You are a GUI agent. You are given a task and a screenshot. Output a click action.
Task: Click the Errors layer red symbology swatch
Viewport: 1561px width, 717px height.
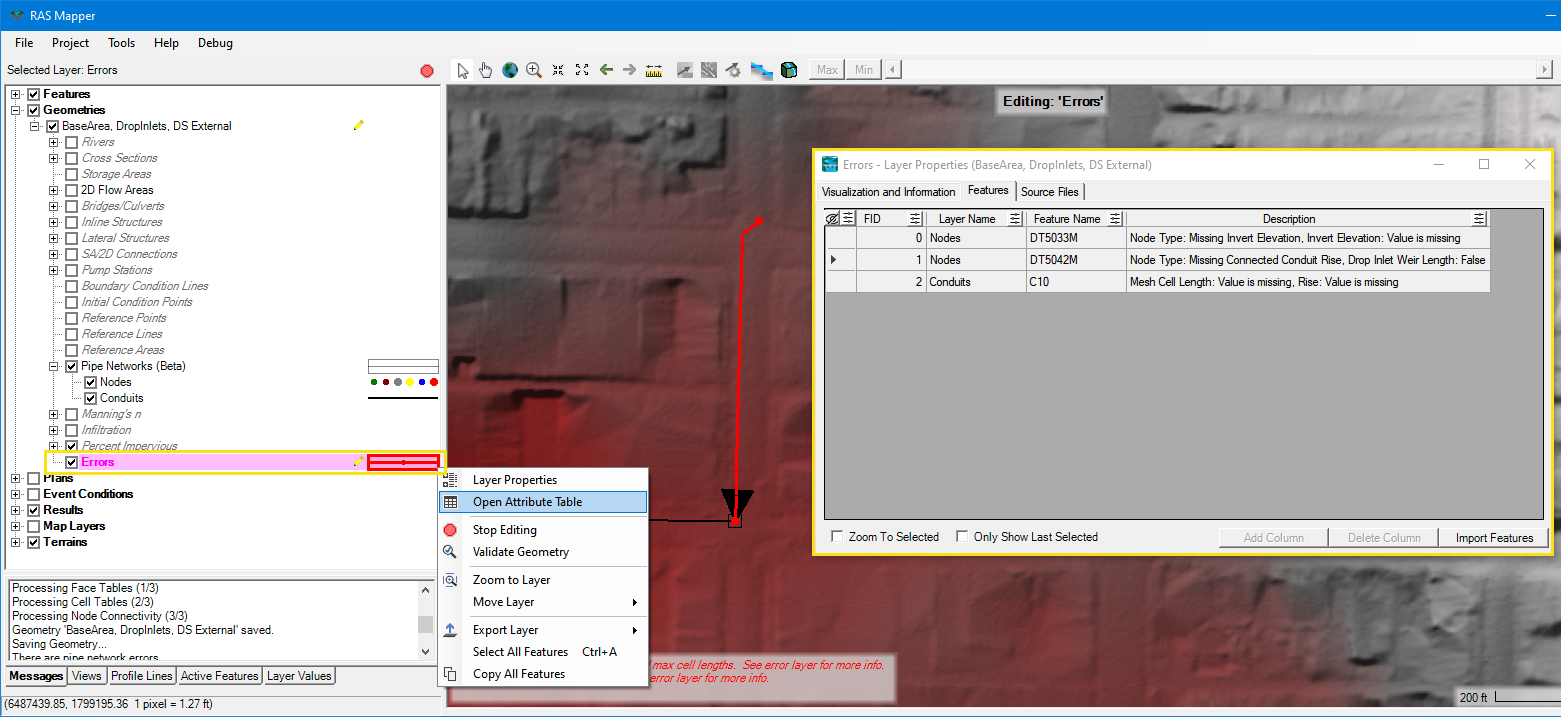click(x=403, y=462)
